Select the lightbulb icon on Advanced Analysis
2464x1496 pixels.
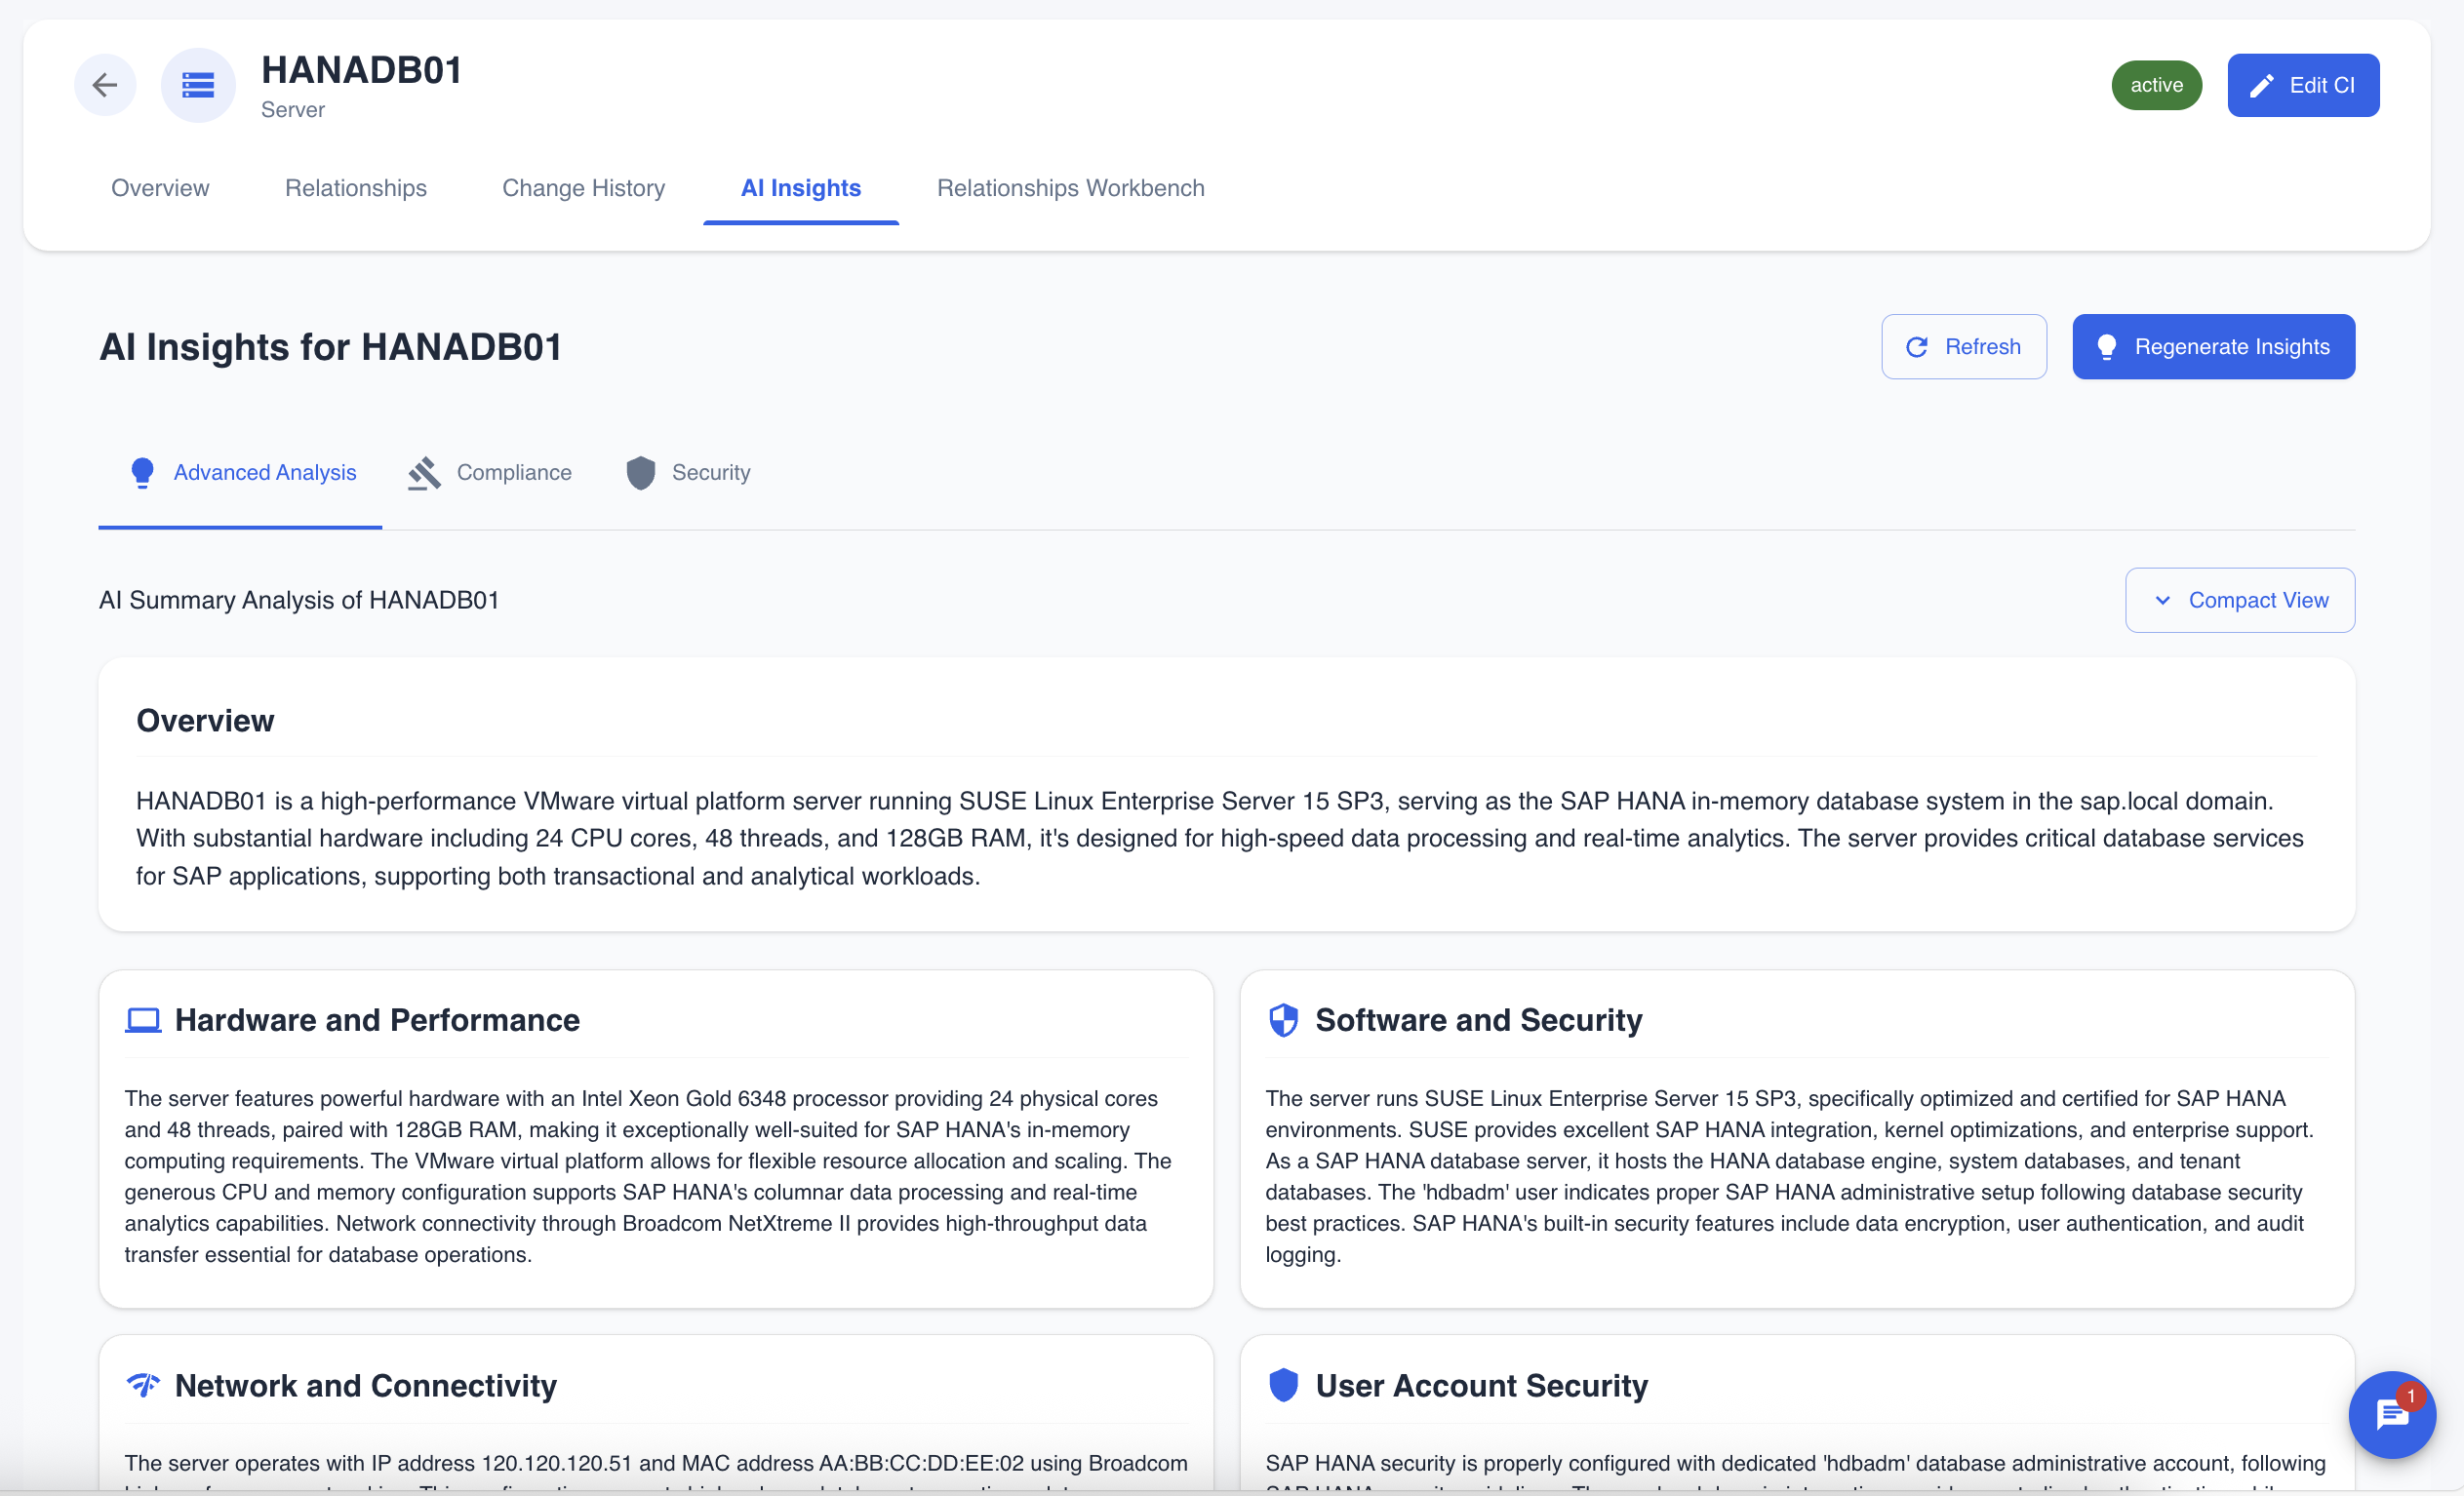tap(142, 472)
